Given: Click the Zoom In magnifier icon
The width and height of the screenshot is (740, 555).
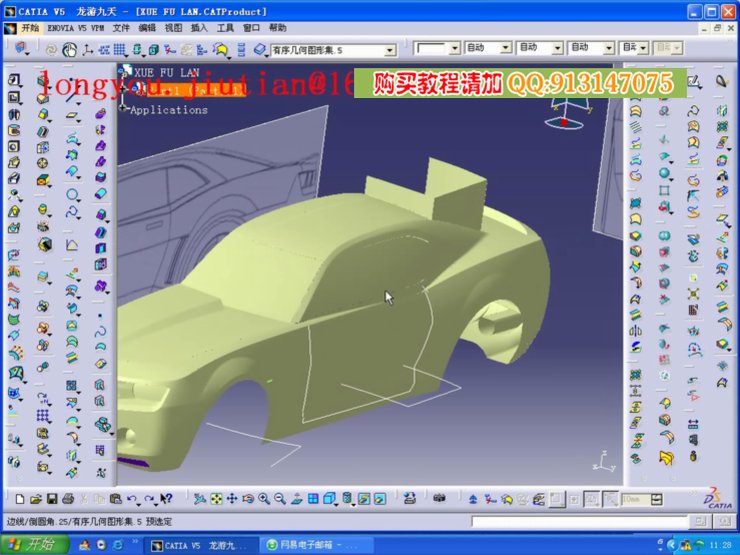Looking at the screenshot, I should [263, 498].
